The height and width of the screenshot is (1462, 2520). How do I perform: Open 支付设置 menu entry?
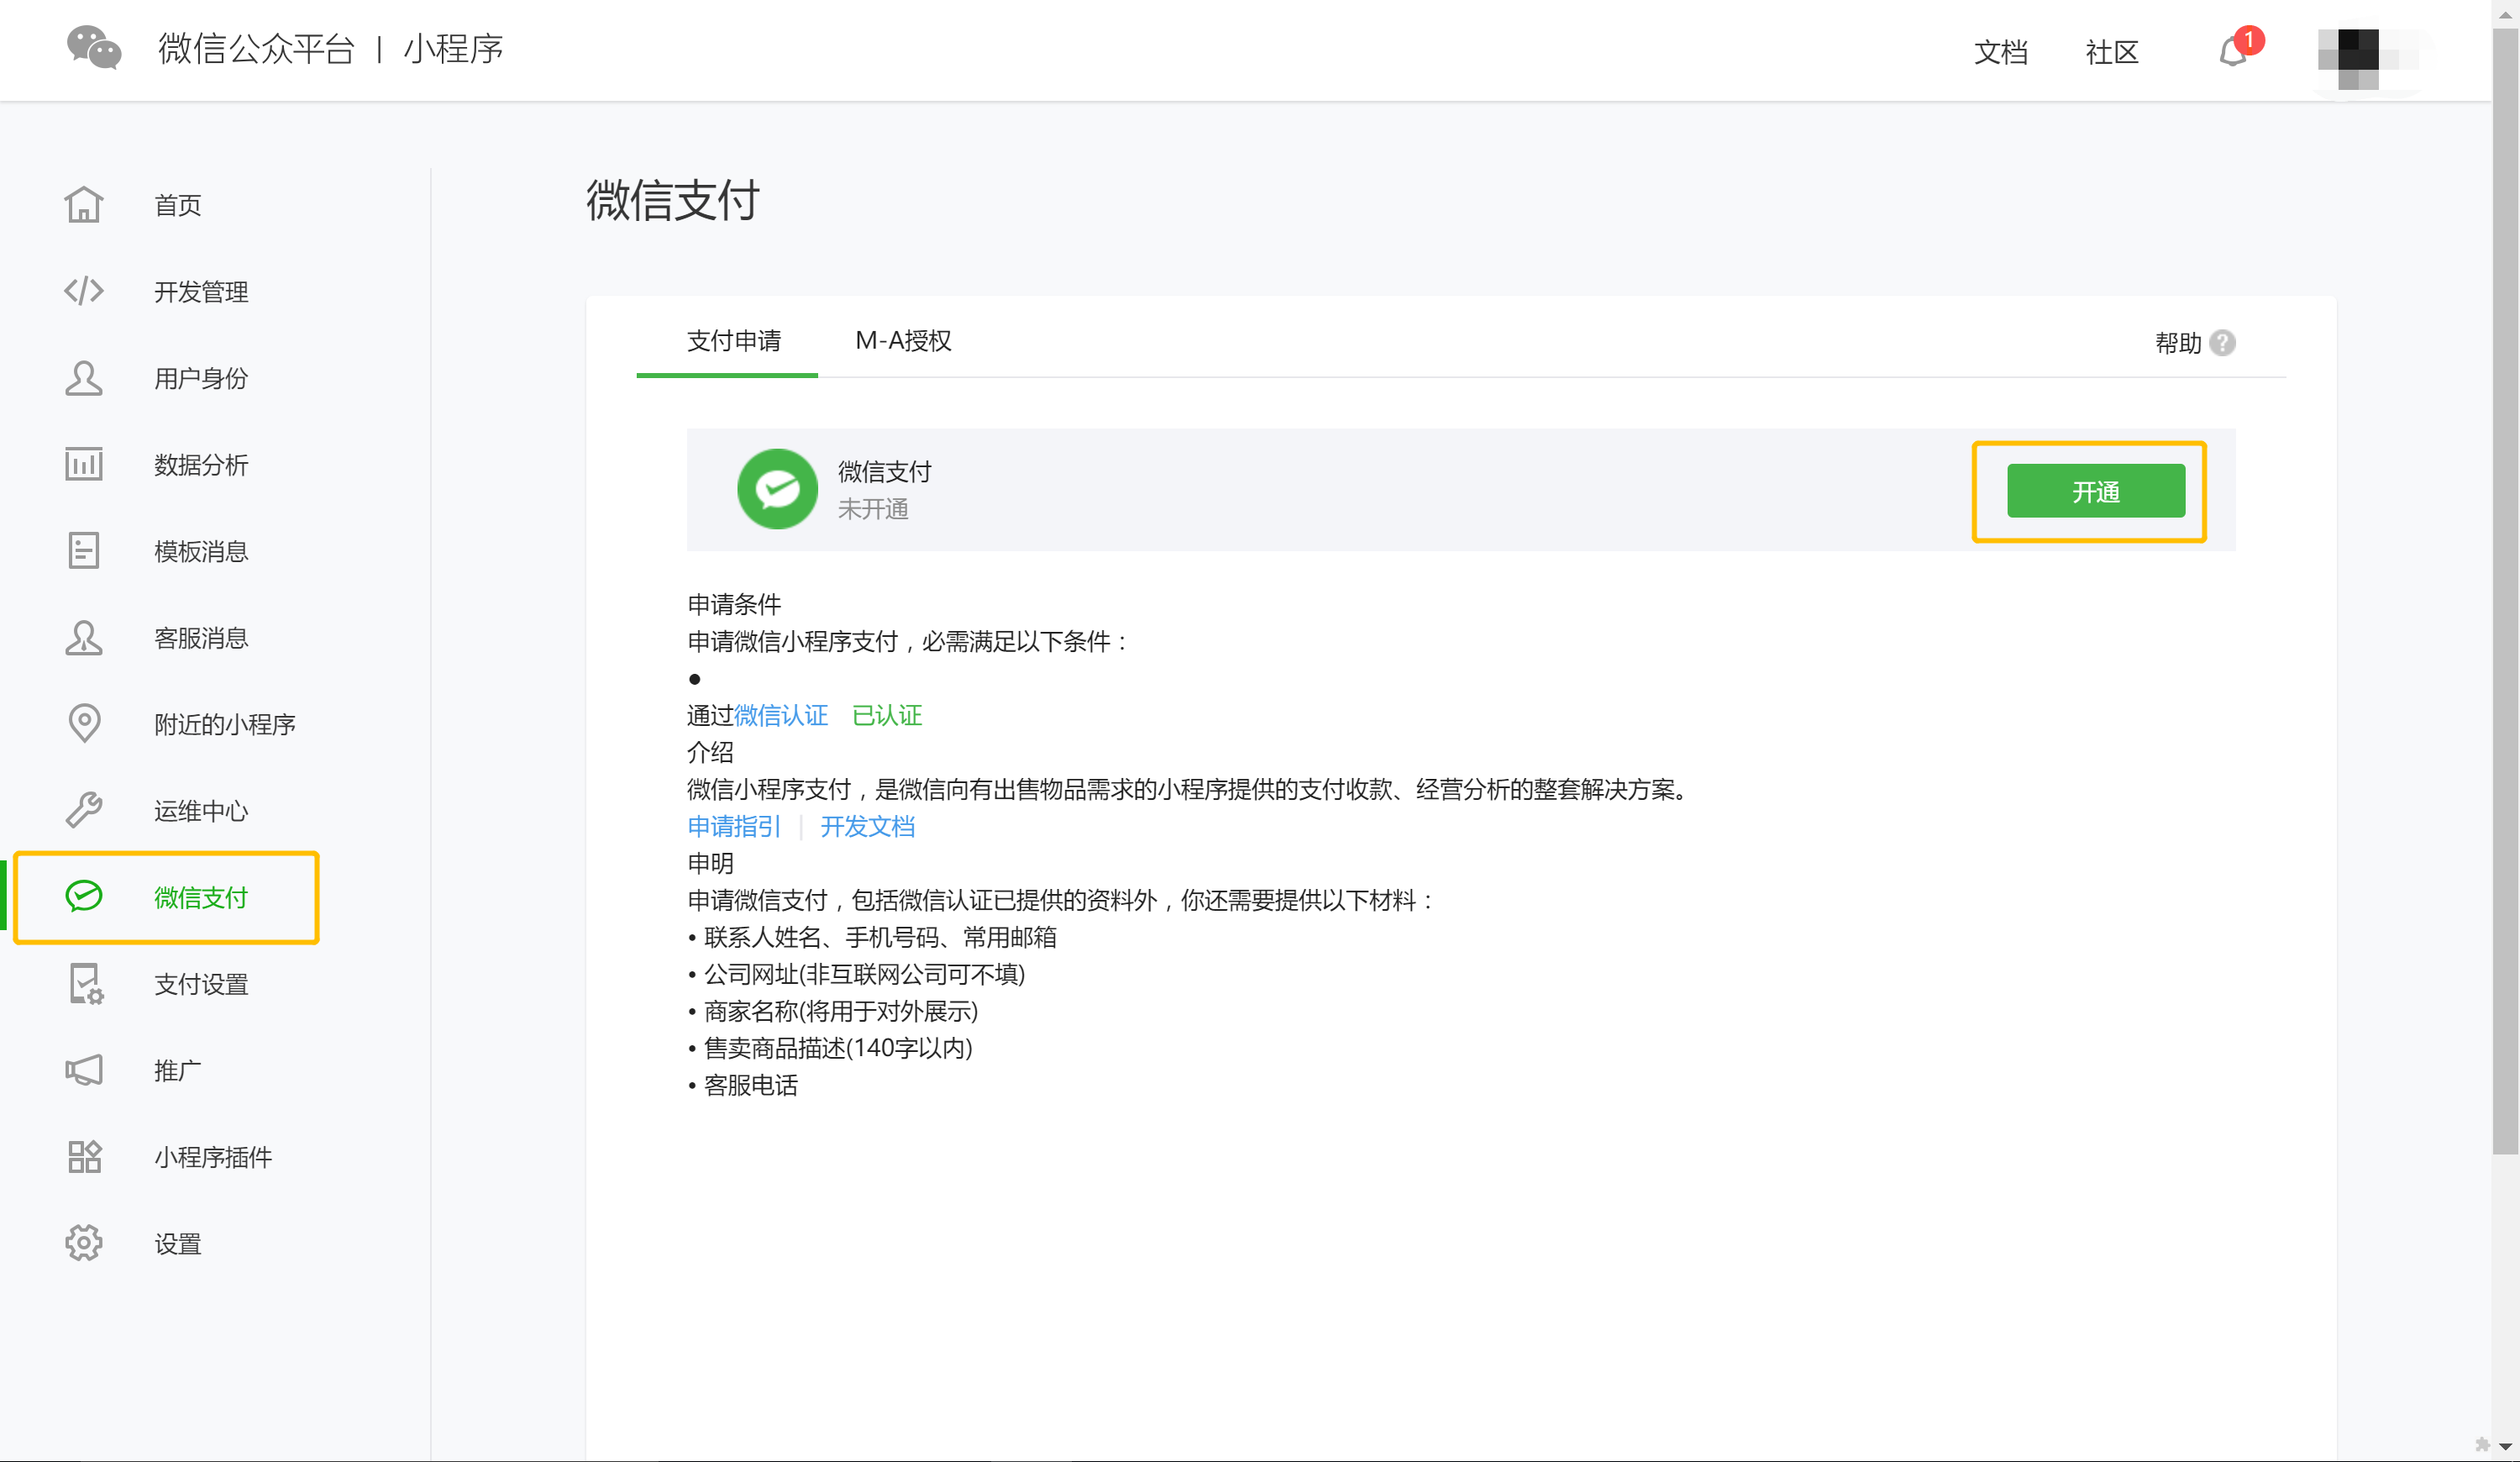coord(201,984)
